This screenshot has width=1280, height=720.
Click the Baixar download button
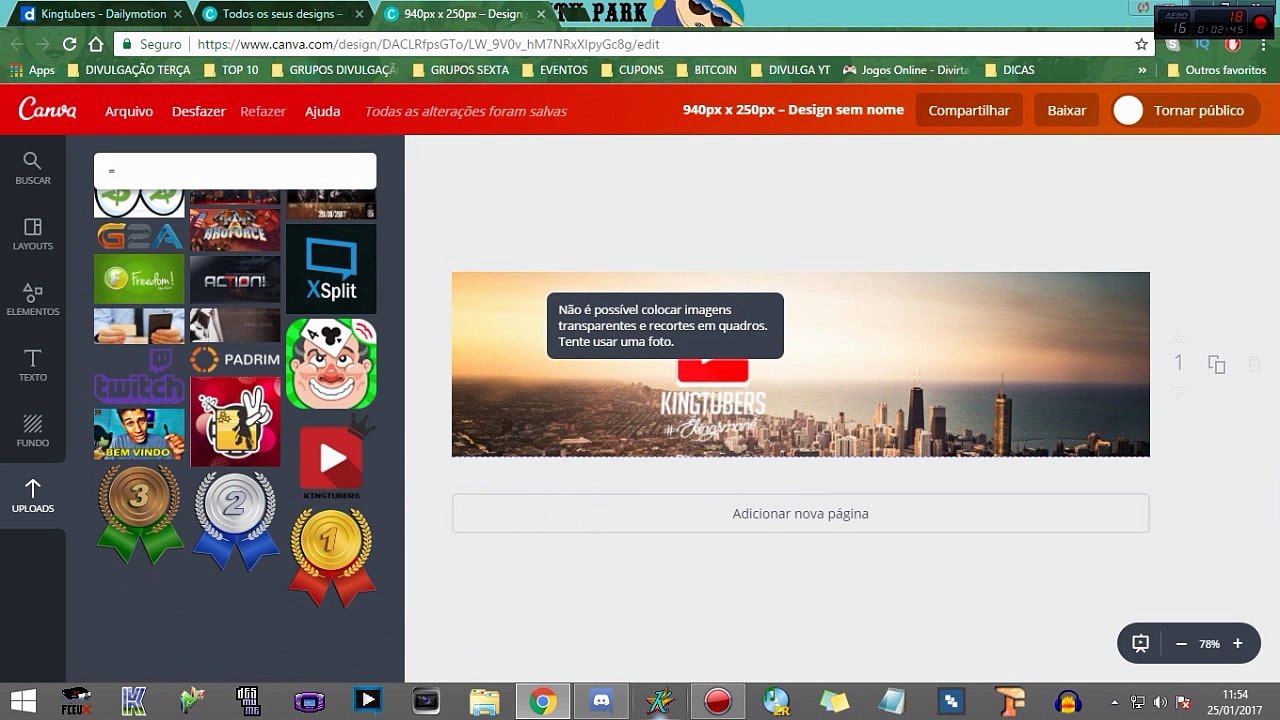coord(1066,110)
